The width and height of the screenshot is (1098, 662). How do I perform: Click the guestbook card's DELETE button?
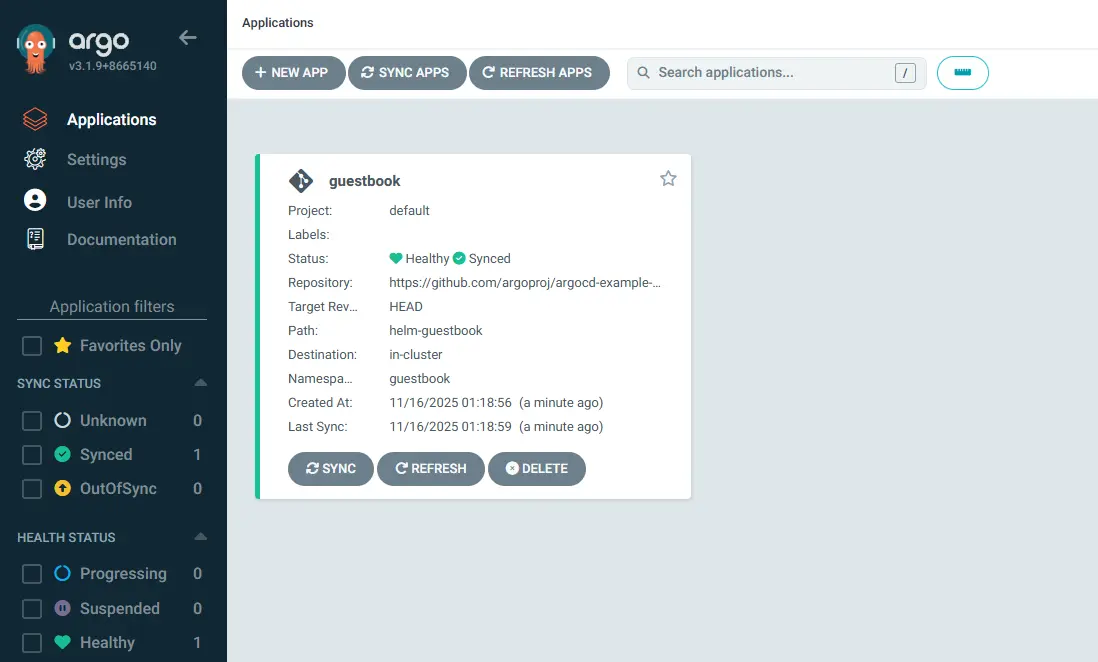click(536, 468)
